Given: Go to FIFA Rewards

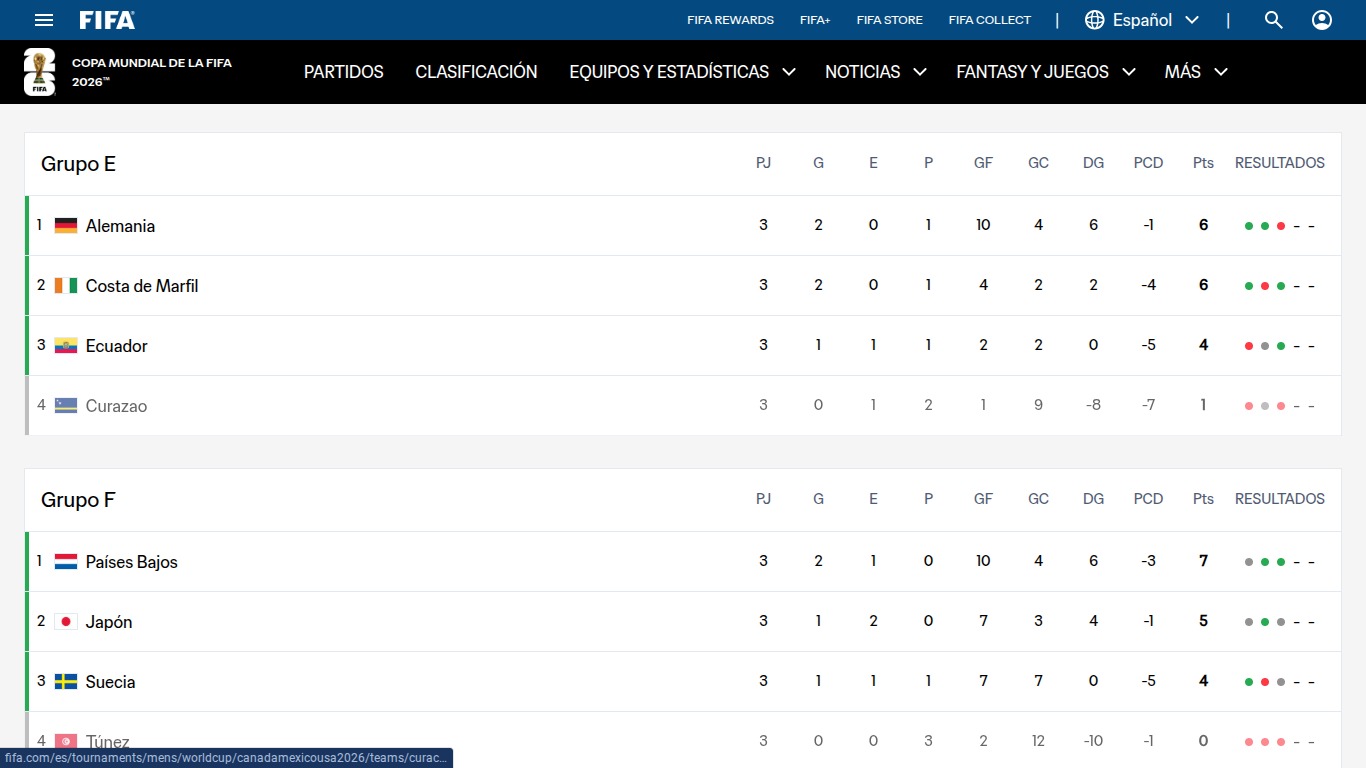Looking at the screenshot, I should tap(730, 20).
